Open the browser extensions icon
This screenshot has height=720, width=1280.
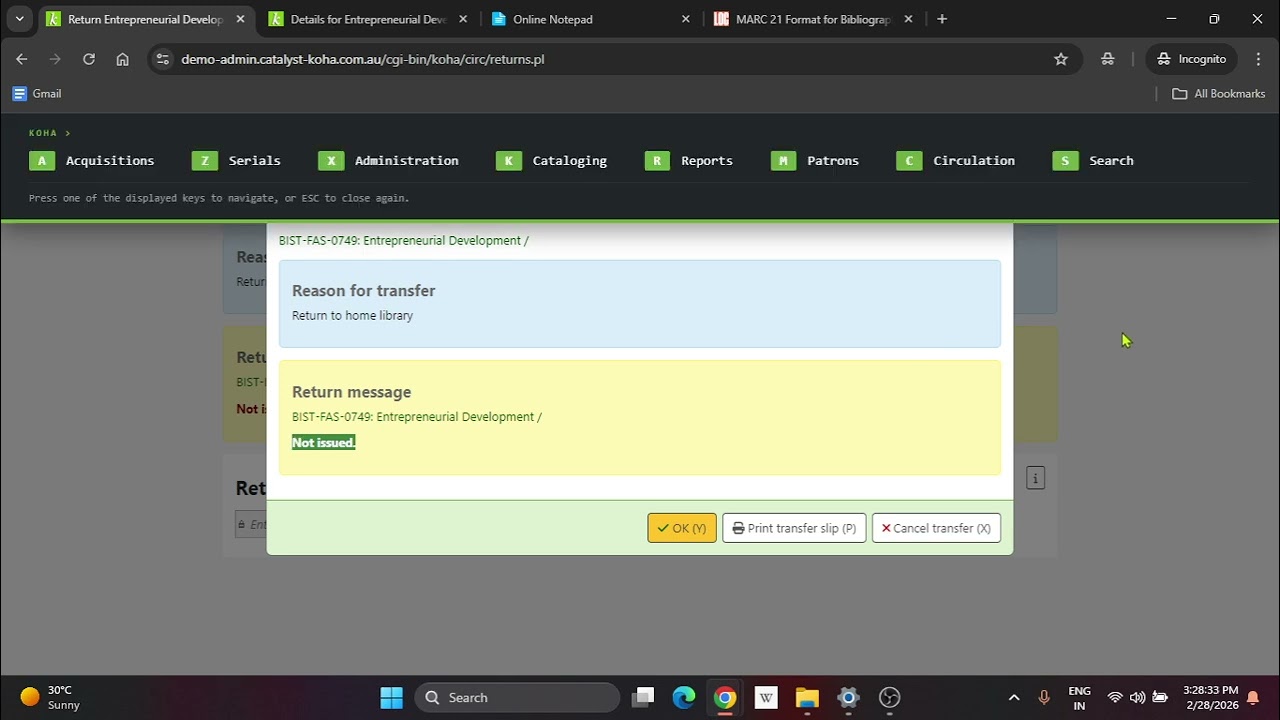[1107, 59]
